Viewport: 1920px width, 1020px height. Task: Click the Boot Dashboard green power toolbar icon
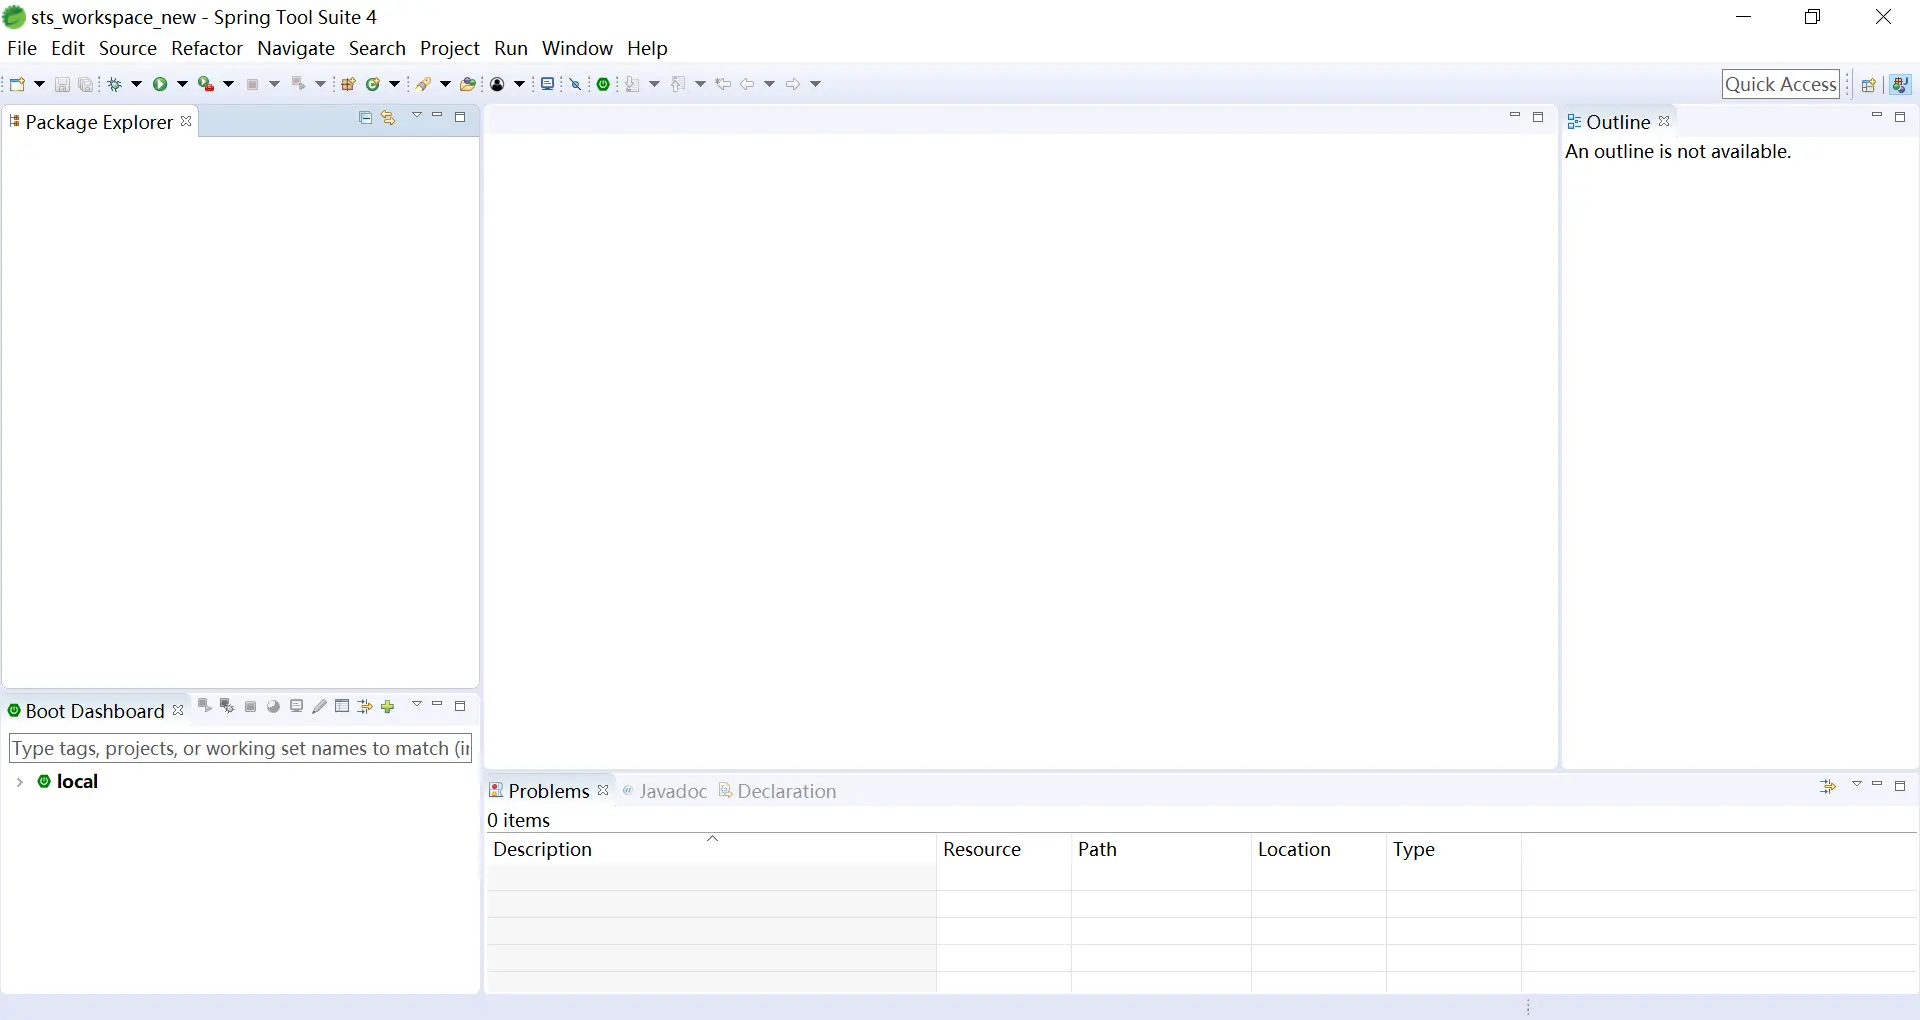click(x=604, y=84)
